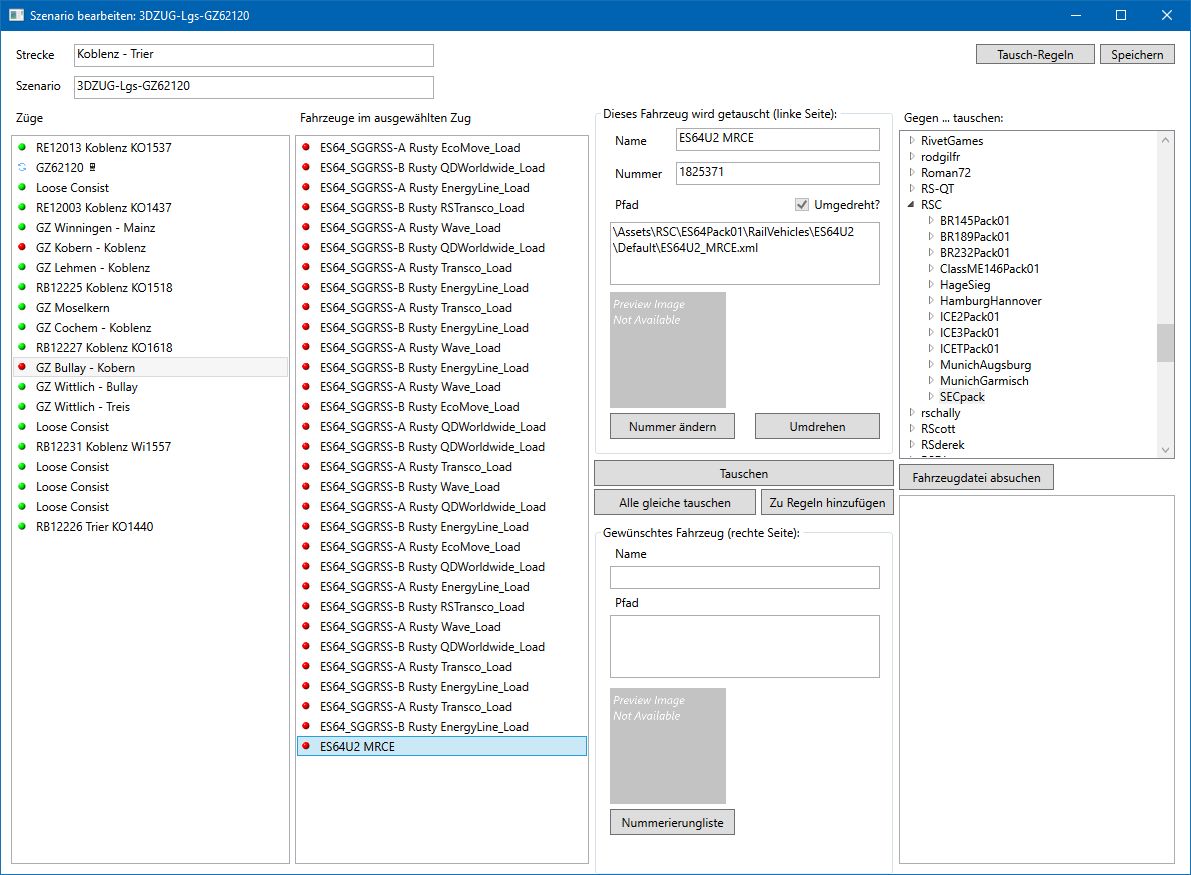Click the red dot next to ES64U2 MRCE

pyautogui.click(x=306, y=747)
